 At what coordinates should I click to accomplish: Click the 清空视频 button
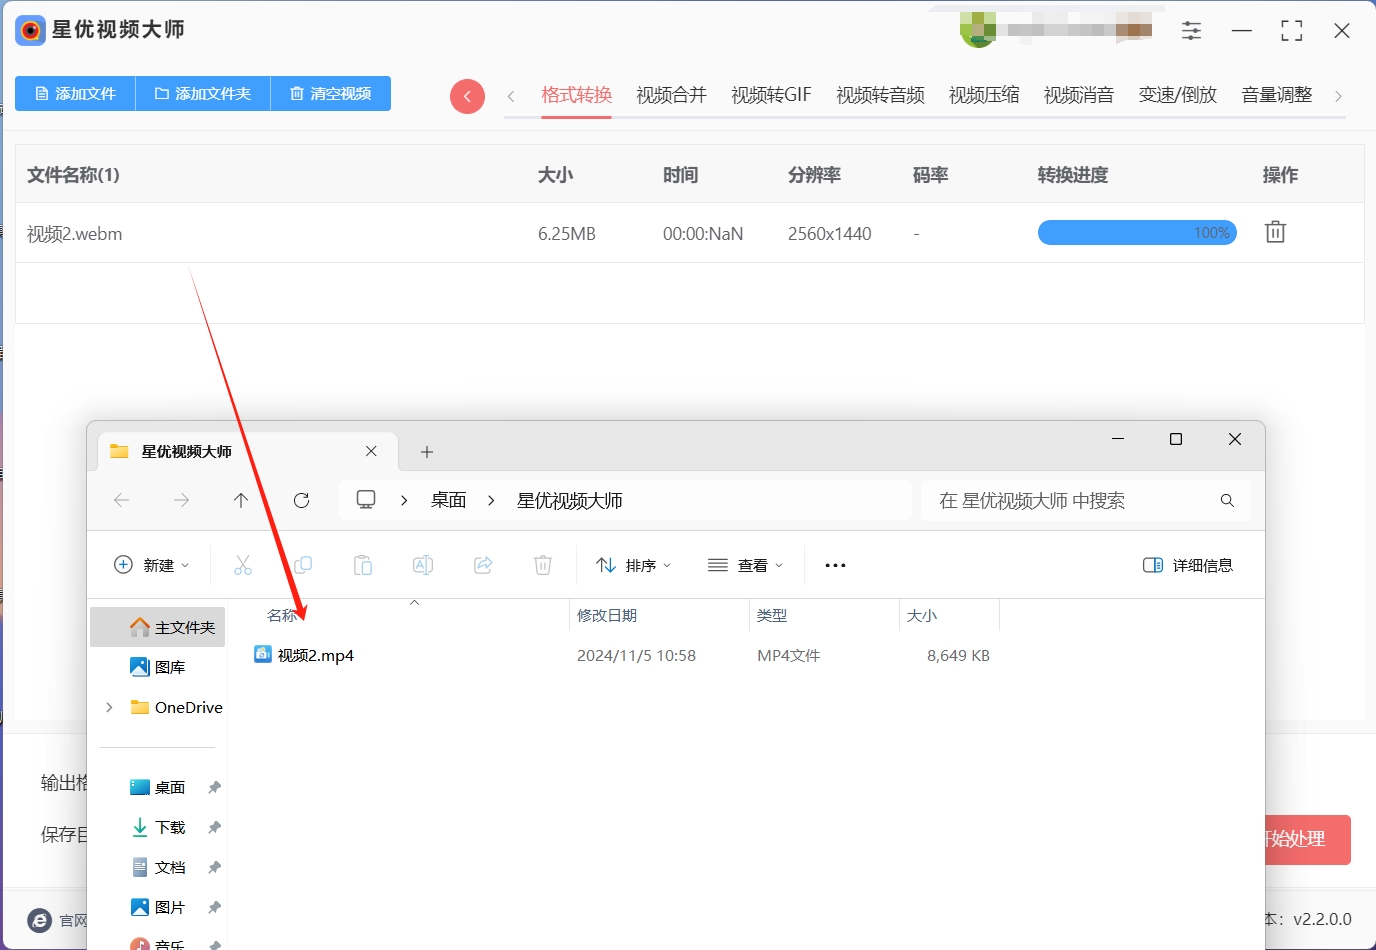coord(331,93)
